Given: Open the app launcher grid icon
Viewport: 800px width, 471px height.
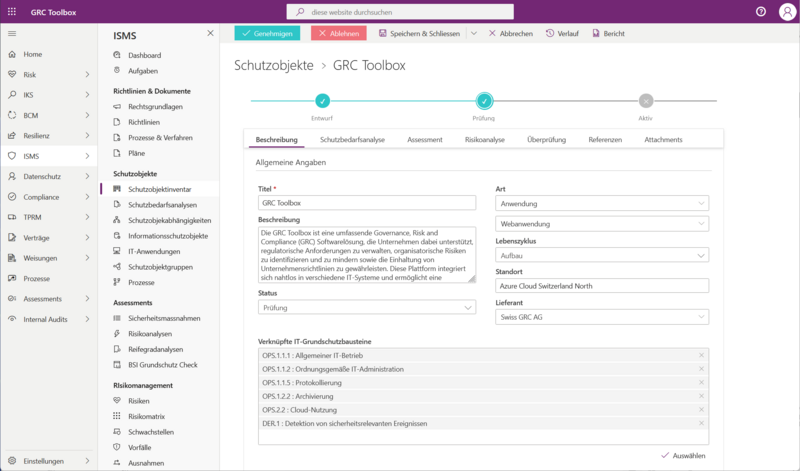Looking at the screenshot, I should click(12, 11).
